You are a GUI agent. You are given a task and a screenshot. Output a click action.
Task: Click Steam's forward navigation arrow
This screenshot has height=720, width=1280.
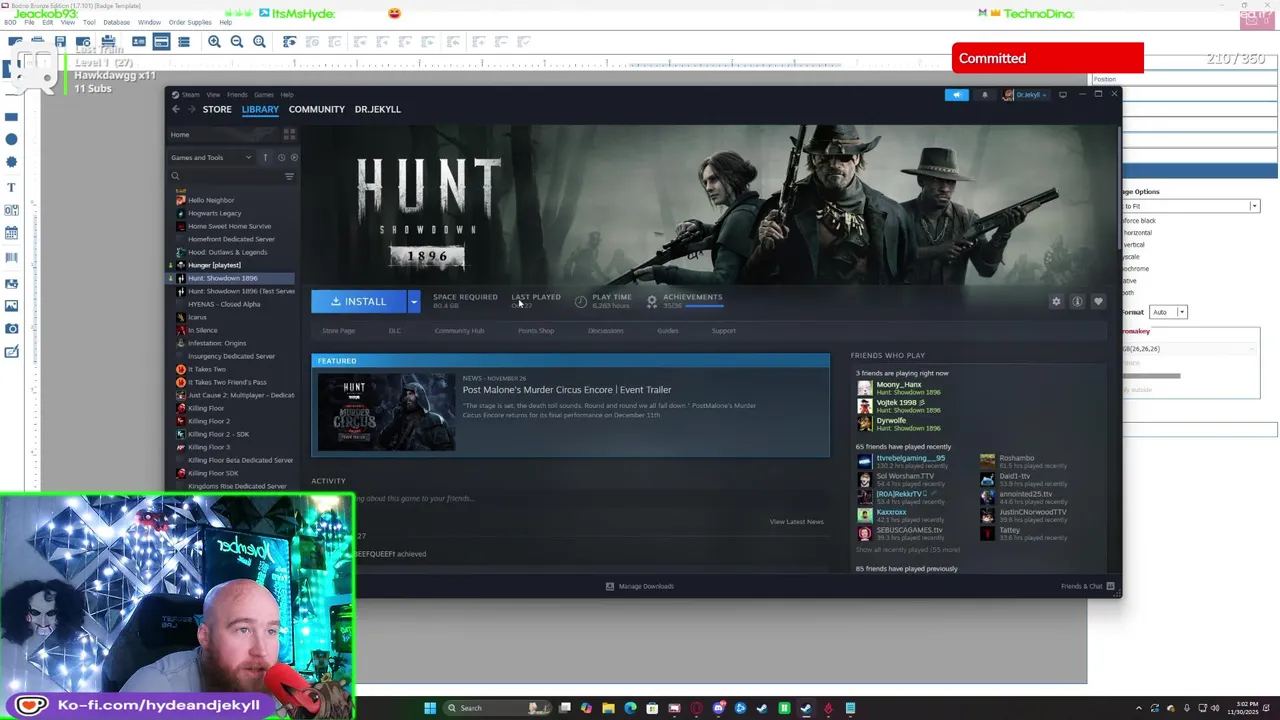190,109
